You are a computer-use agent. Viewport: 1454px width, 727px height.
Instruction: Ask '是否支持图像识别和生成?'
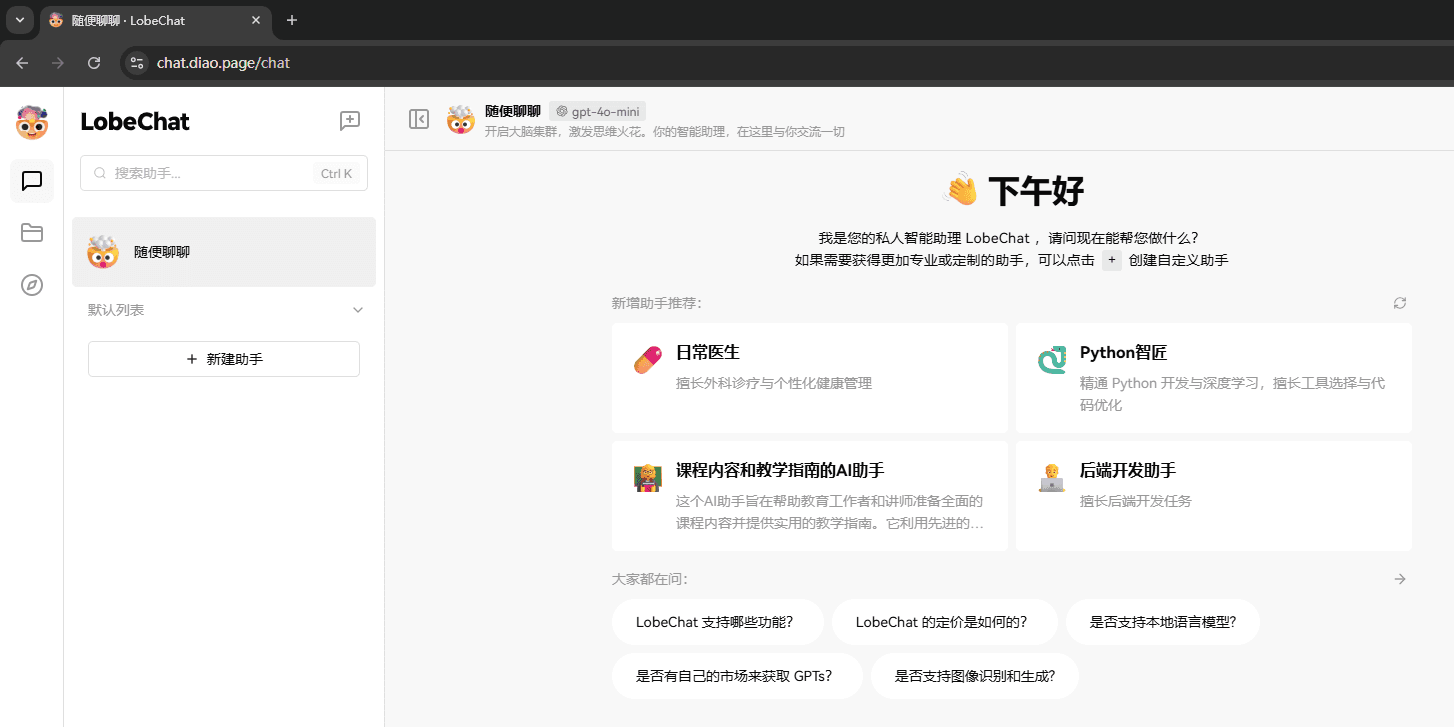tap(975, 676)
